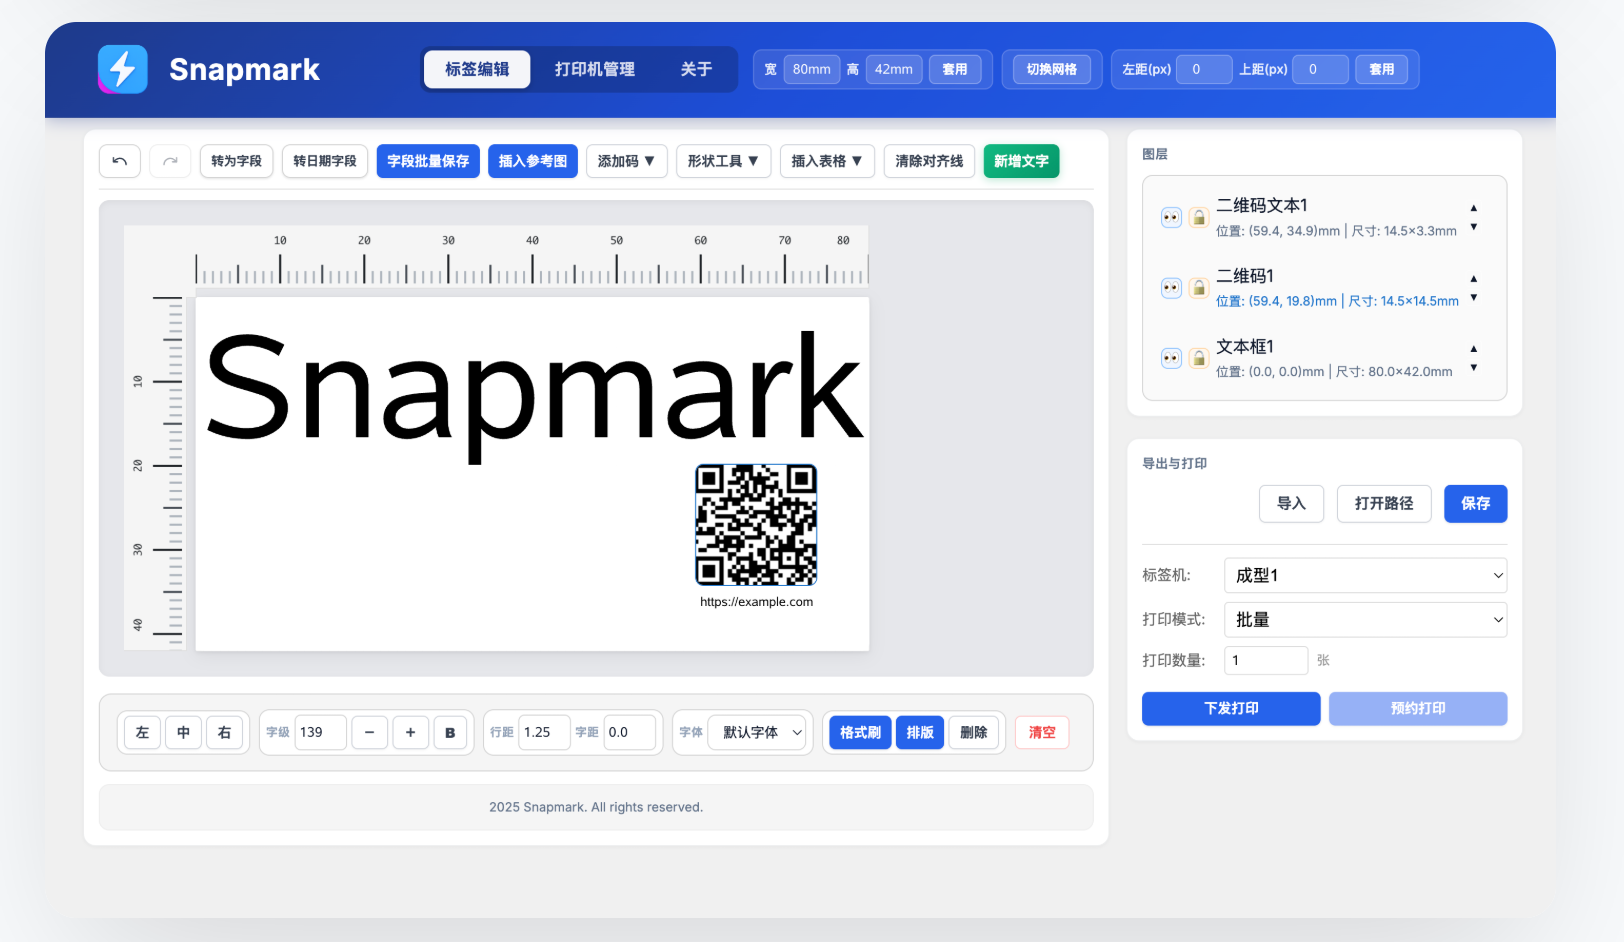1624x942 pixels.
Task: Hide the 二维码1 layer with eye toggle
Action: 1171,288
